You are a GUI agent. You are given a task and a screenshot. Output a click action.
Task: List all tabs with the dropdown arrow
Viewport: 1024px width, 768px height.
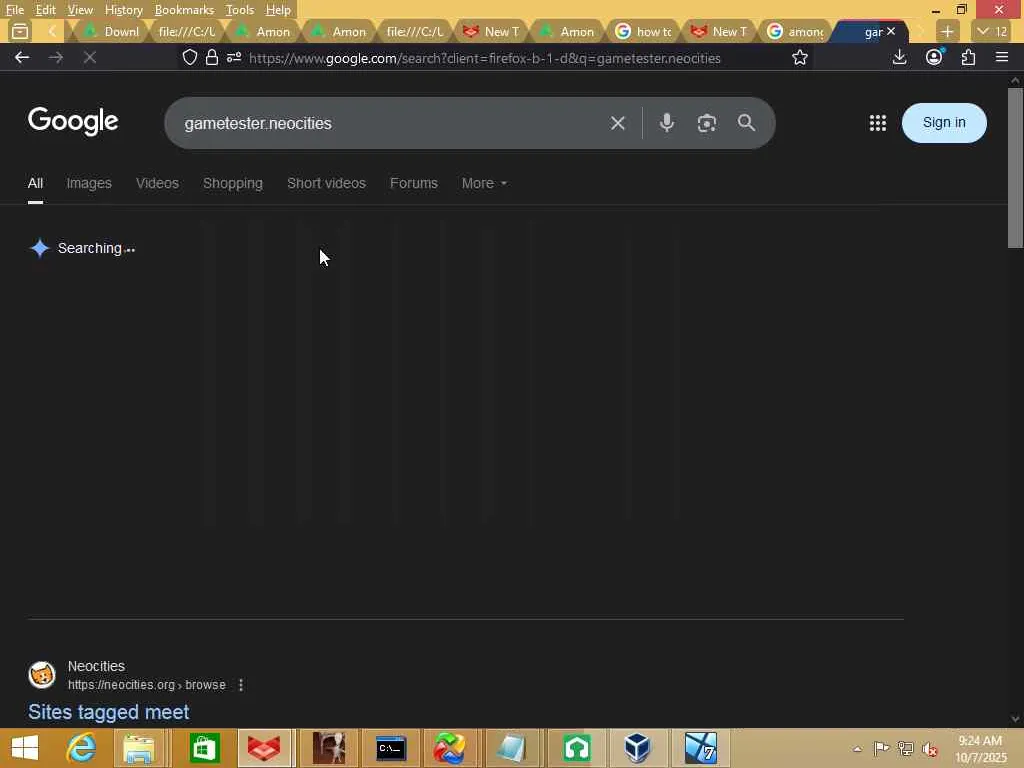[991, 31]
